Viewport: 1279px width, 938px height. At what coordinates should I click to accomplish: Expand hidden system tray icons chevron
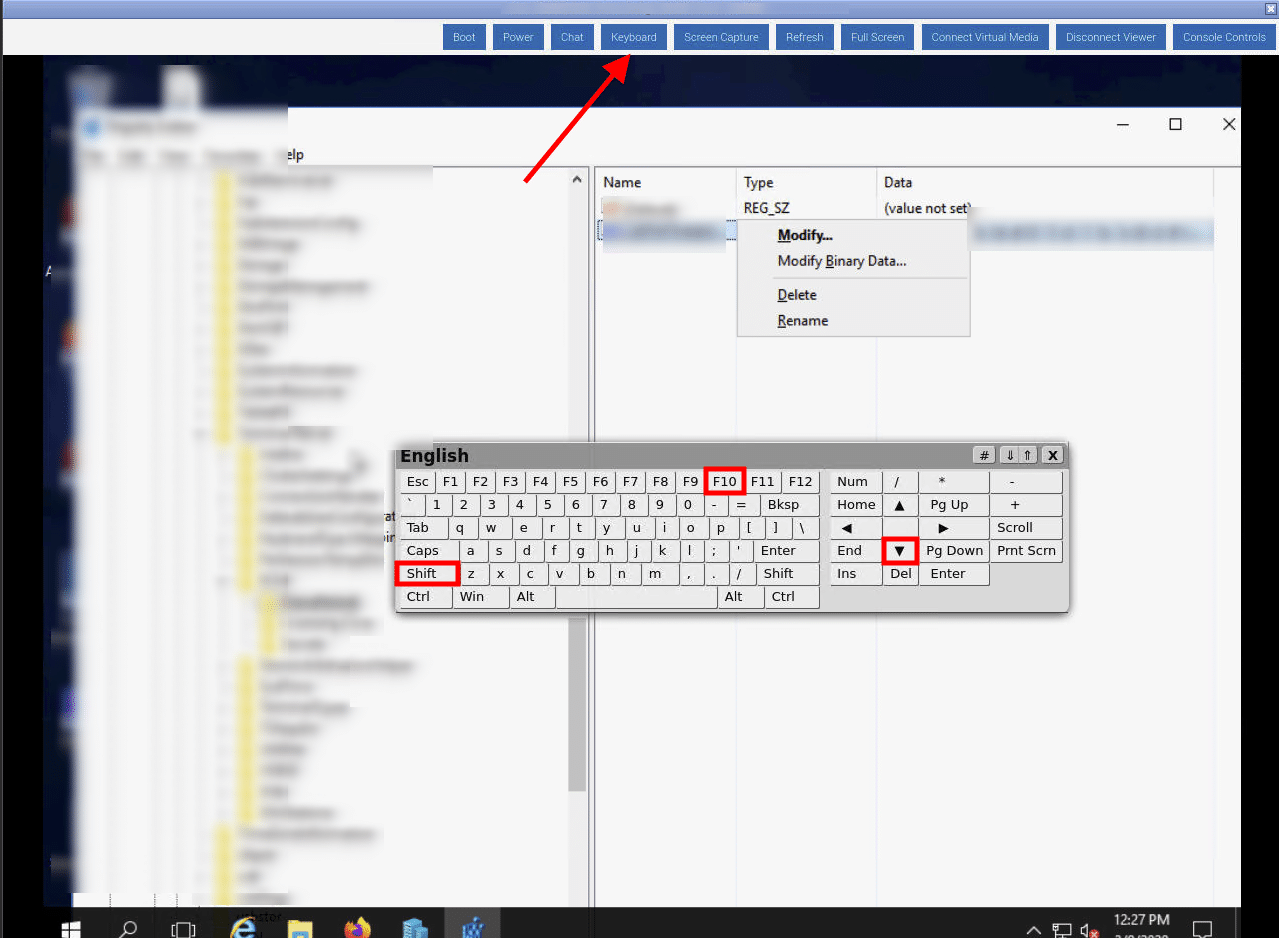(x=1034, y=930)
